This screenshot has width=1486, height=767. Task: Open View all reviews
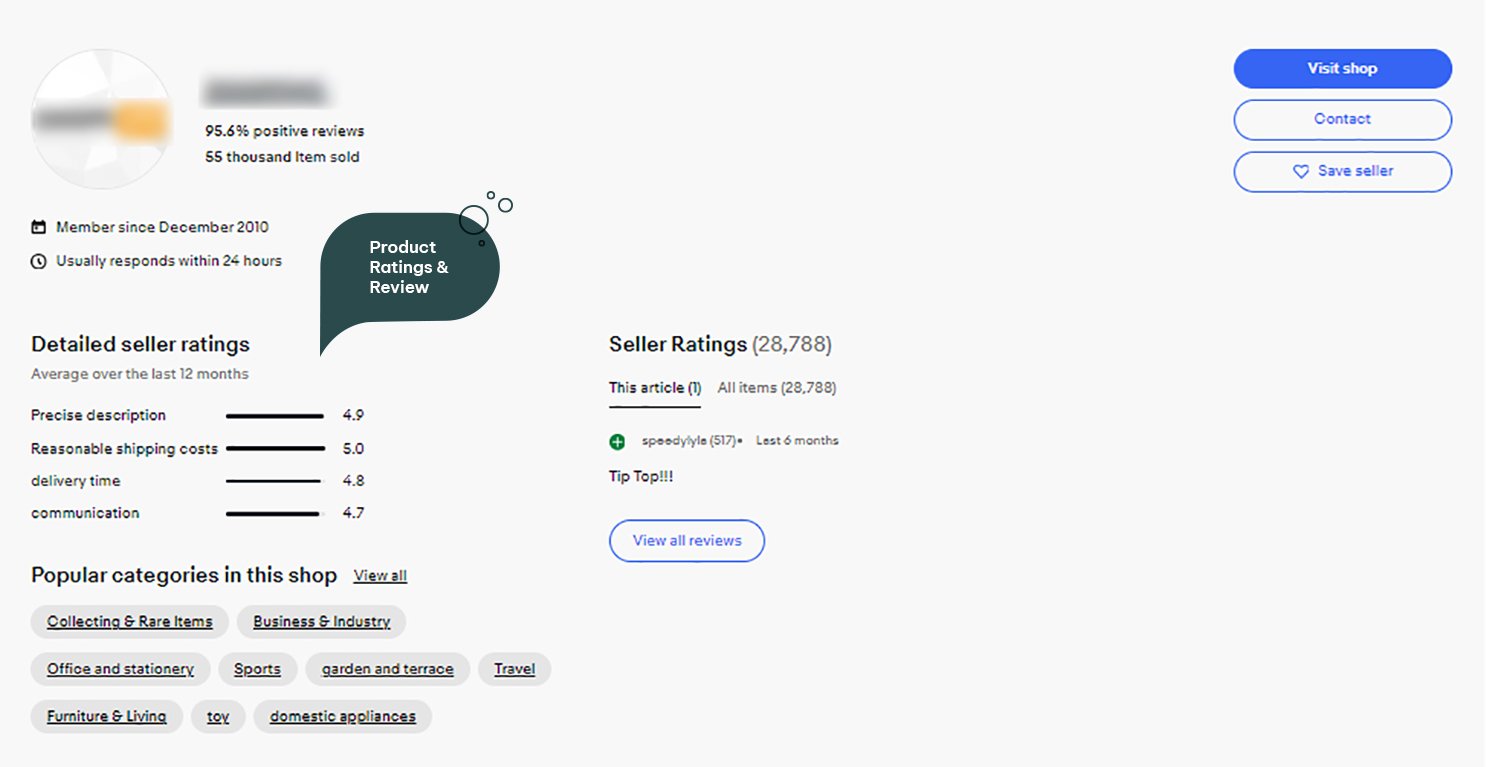point(687,541)
